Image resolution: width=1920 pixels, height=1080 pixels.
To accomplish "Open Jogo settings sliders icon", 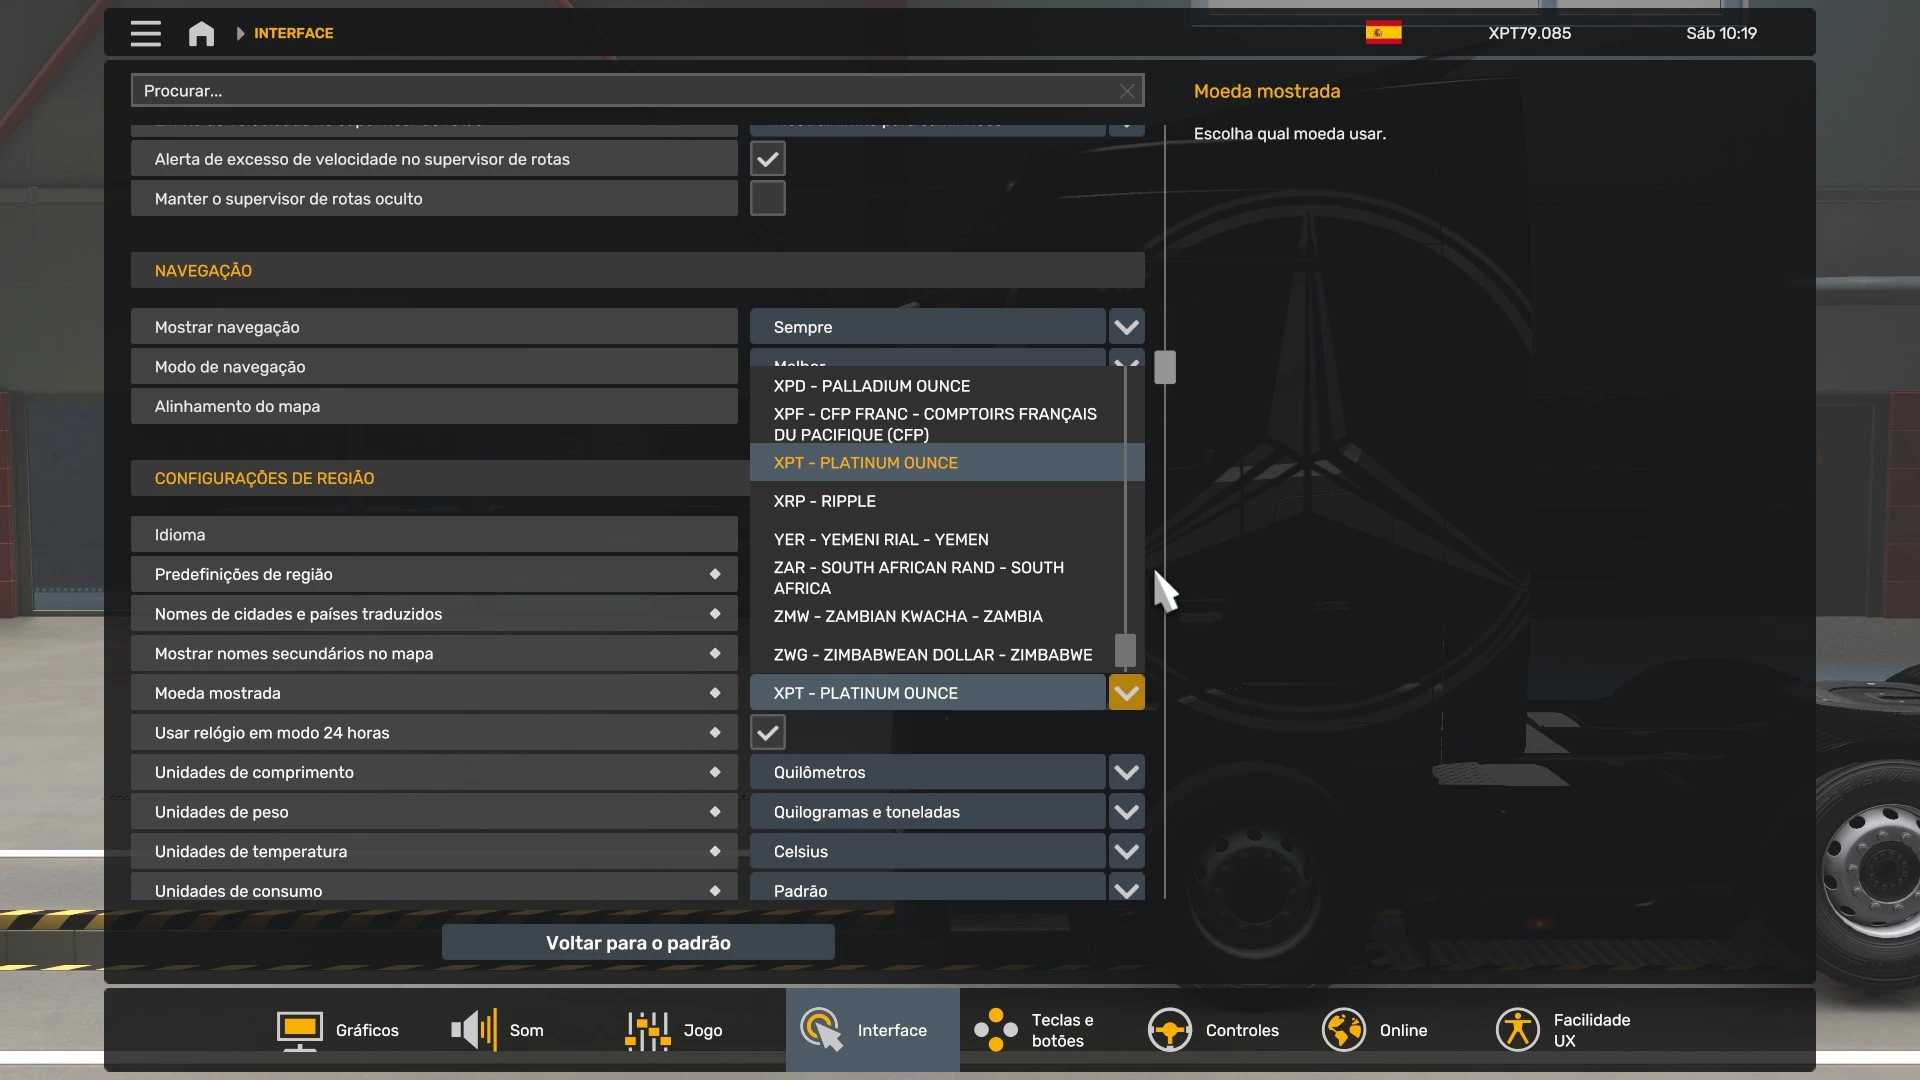I will tap(648, 1030).
